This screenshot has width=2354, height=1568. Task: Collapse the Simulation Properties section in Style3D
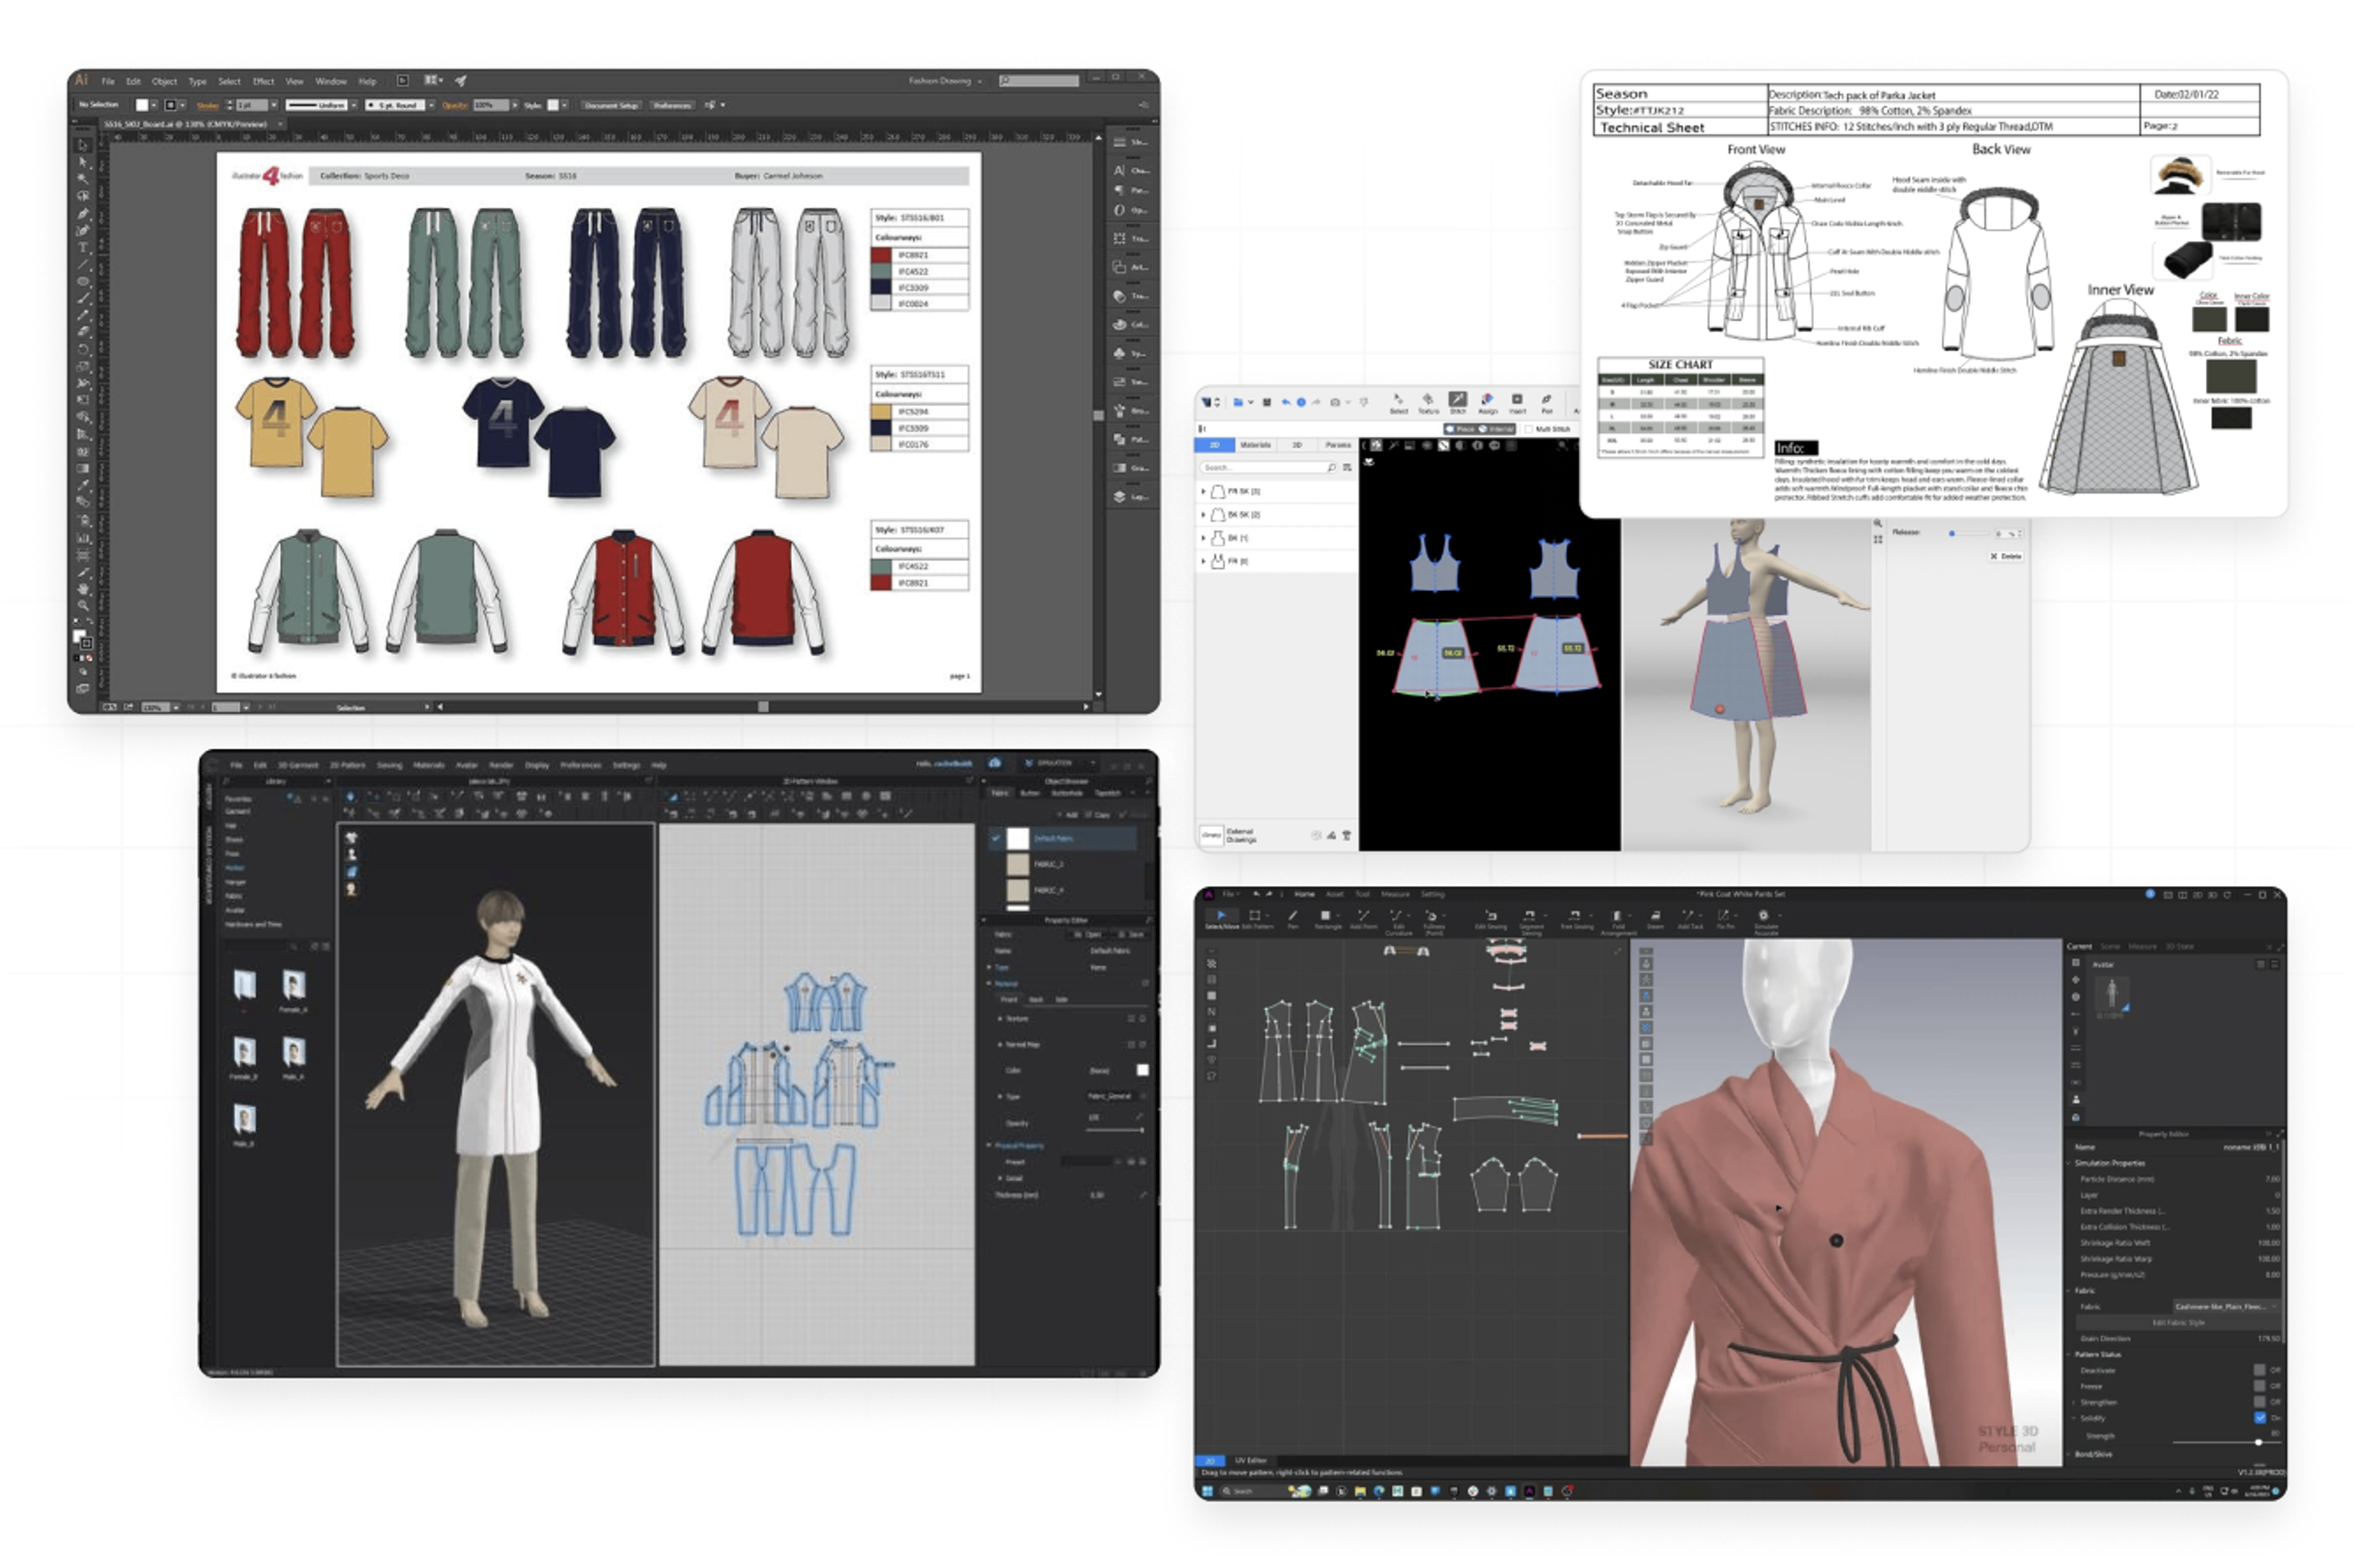2068,1163
